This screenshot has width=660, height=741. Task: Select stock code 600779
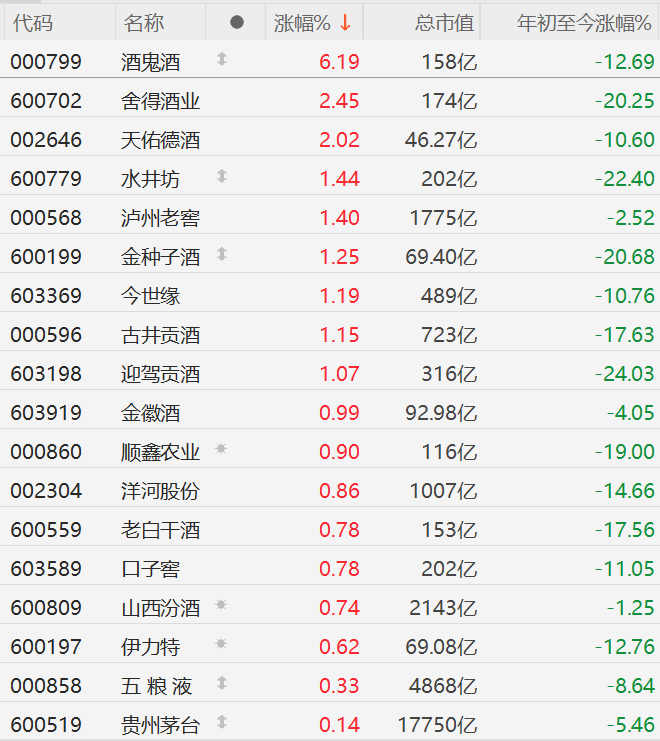(46, 179)
